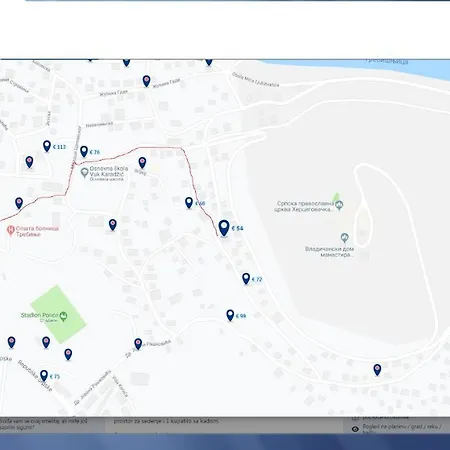Image resolution: width=450 pixels, height=450 pixels.
Task: Open the €72 accommodation marker
Action: tap(246, 279)
